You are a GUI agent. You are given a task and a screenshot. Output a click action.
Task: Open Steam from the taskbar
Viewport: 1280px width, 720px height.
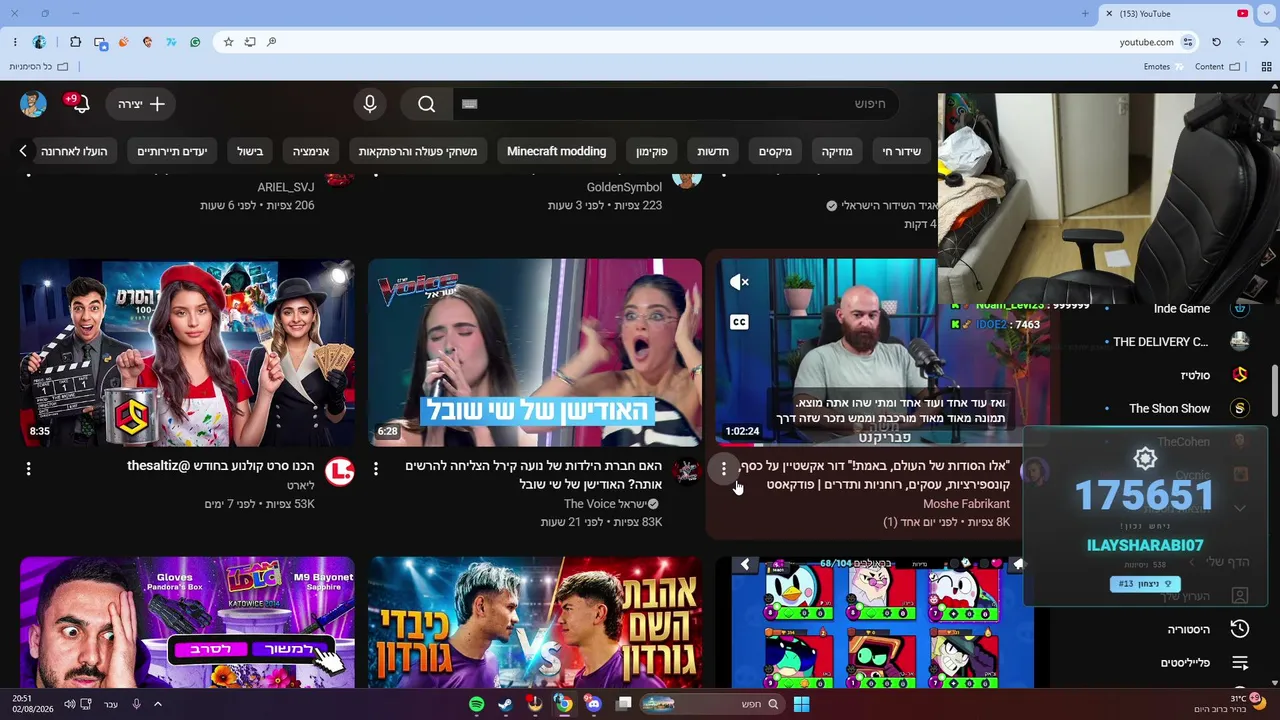pyautogui.click(x=506, y=704)
